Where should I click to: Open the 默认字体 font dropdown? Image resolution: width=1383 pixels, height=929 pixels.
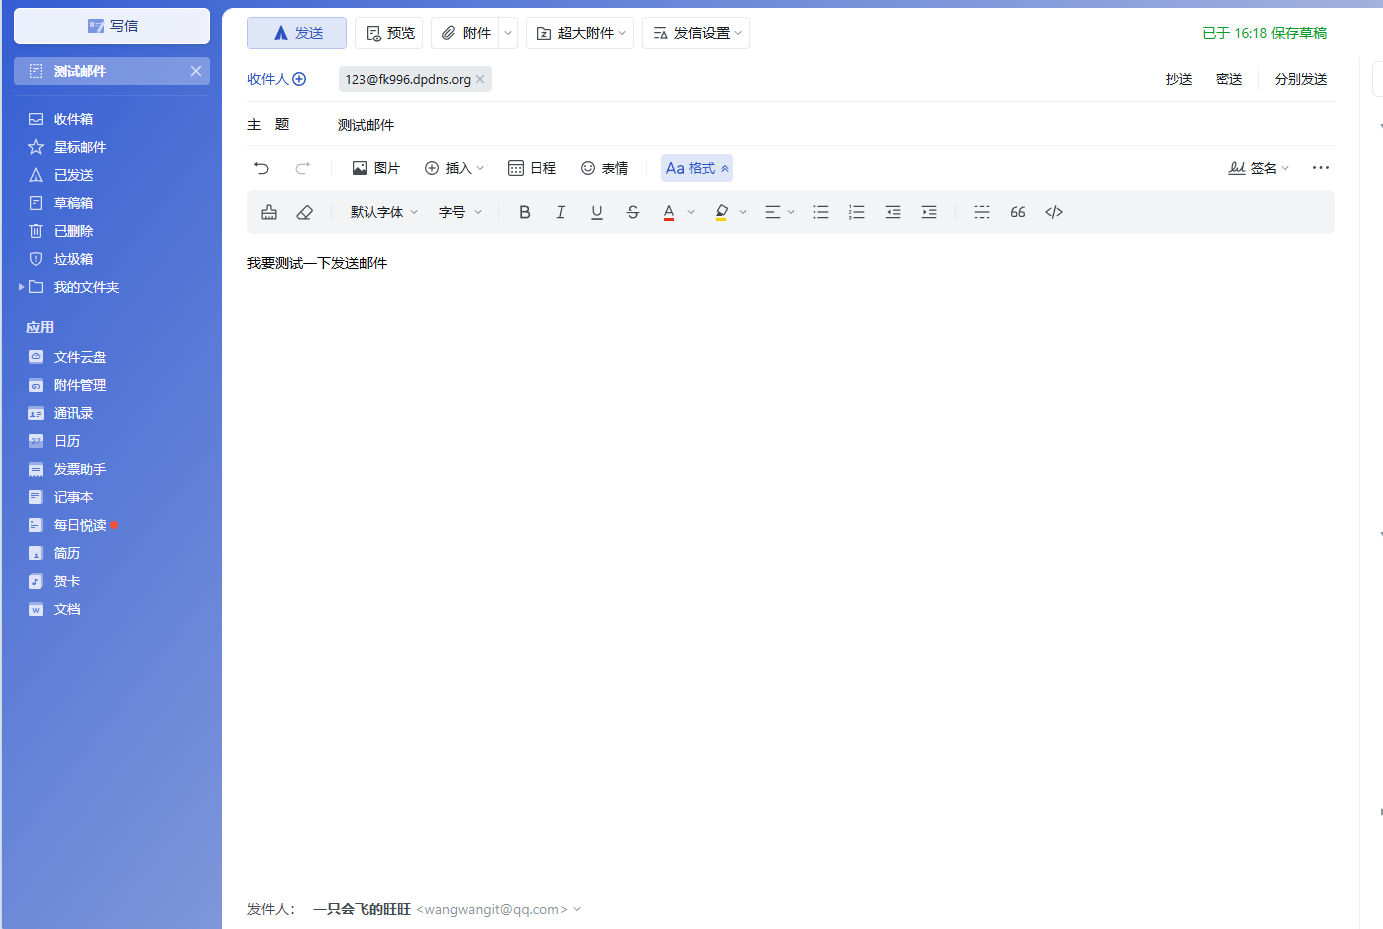(385, 212)
